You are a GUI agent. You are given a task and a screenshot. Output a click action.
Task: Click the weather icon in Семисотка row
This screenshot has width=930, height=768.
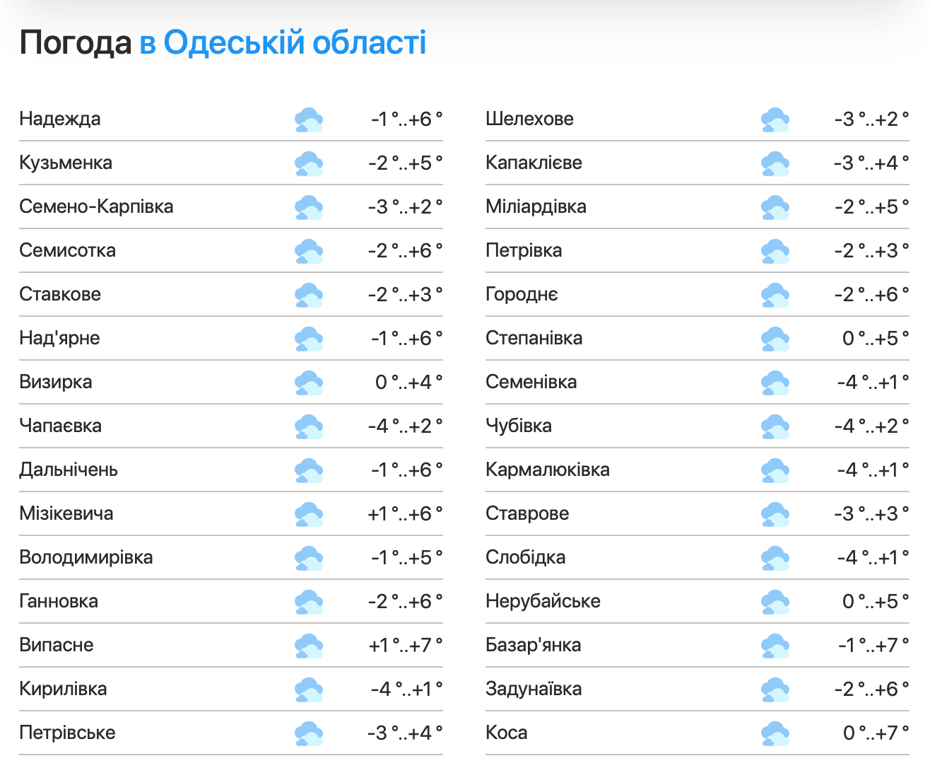click(x=309, y=251)
